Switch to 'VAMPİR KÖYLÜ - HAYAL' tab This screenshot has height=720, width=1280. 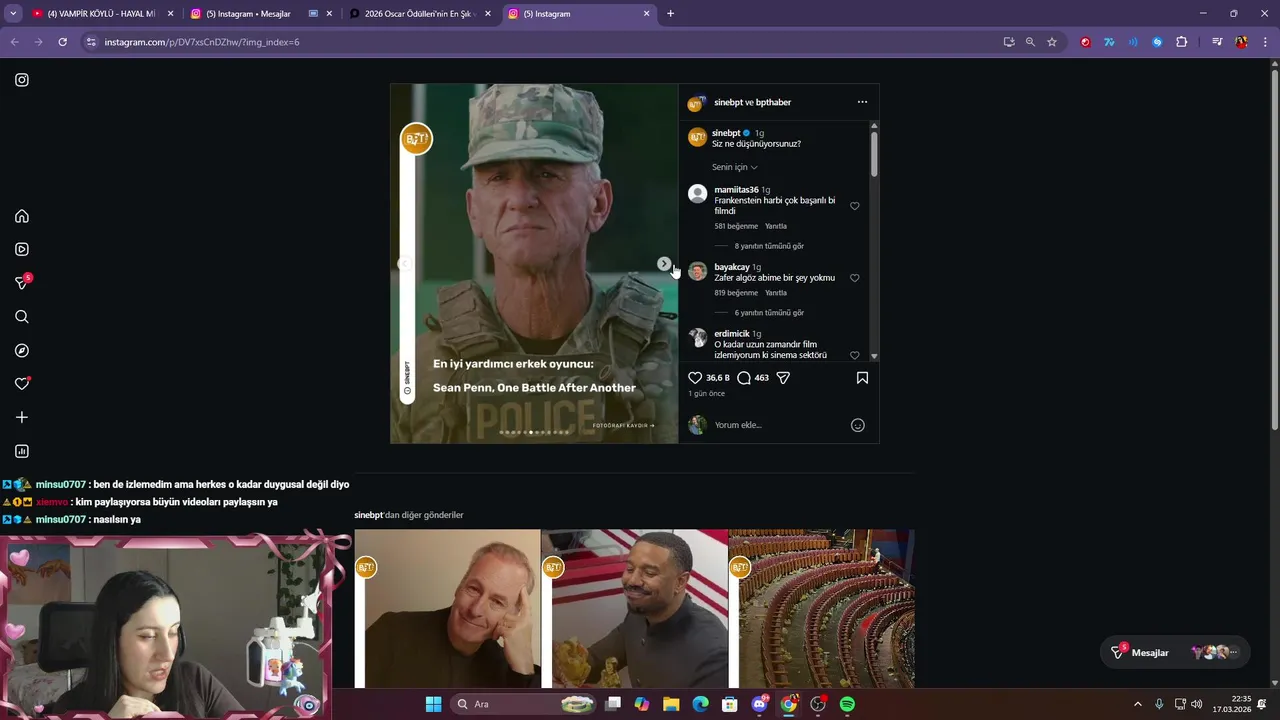[102, 14]
